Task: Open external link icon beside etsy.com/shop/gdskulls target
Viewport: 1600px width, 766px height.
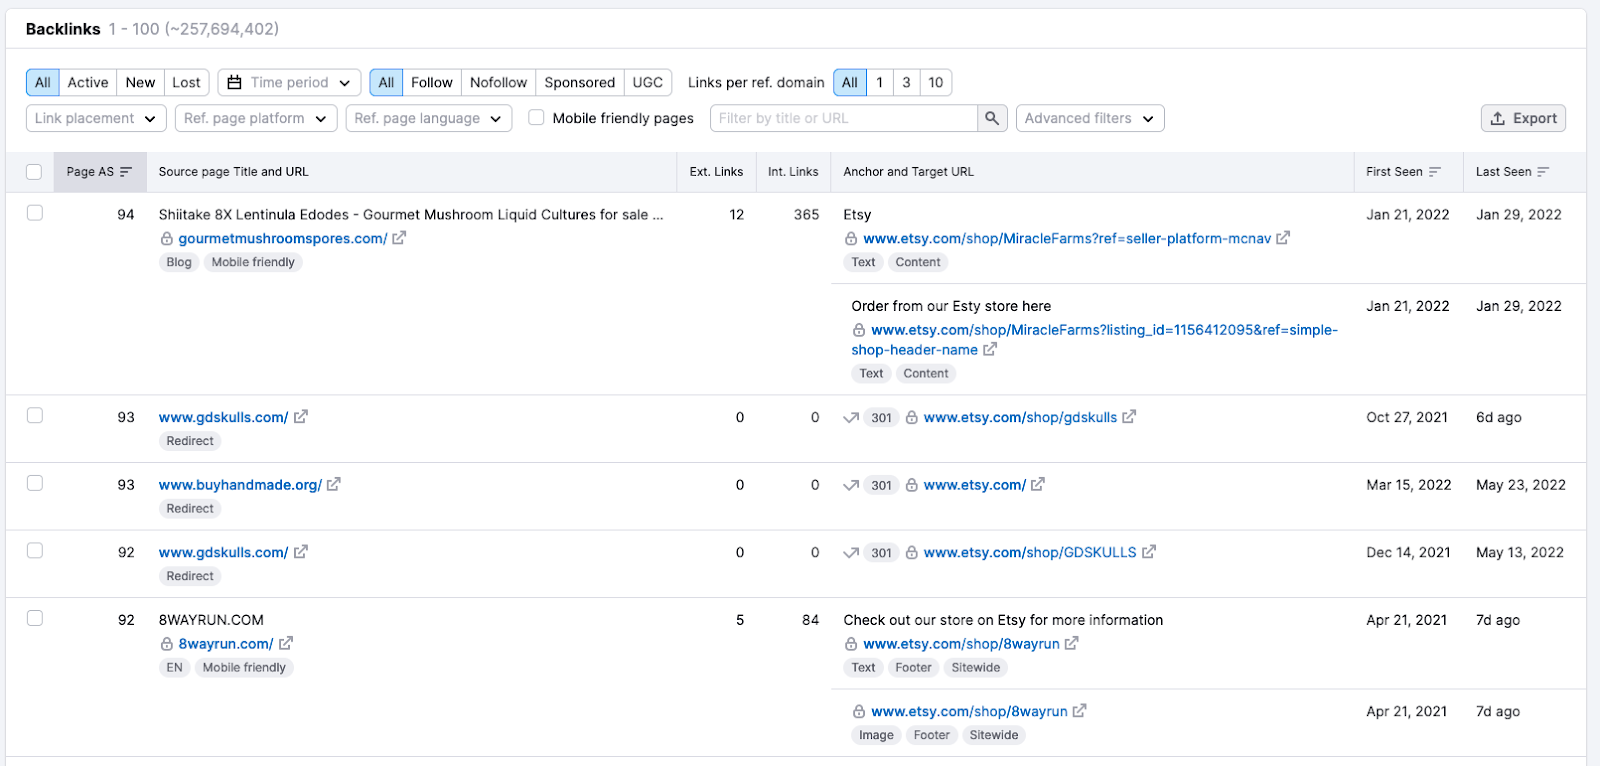Action: pyautogui.click(x=1129, y=416)
